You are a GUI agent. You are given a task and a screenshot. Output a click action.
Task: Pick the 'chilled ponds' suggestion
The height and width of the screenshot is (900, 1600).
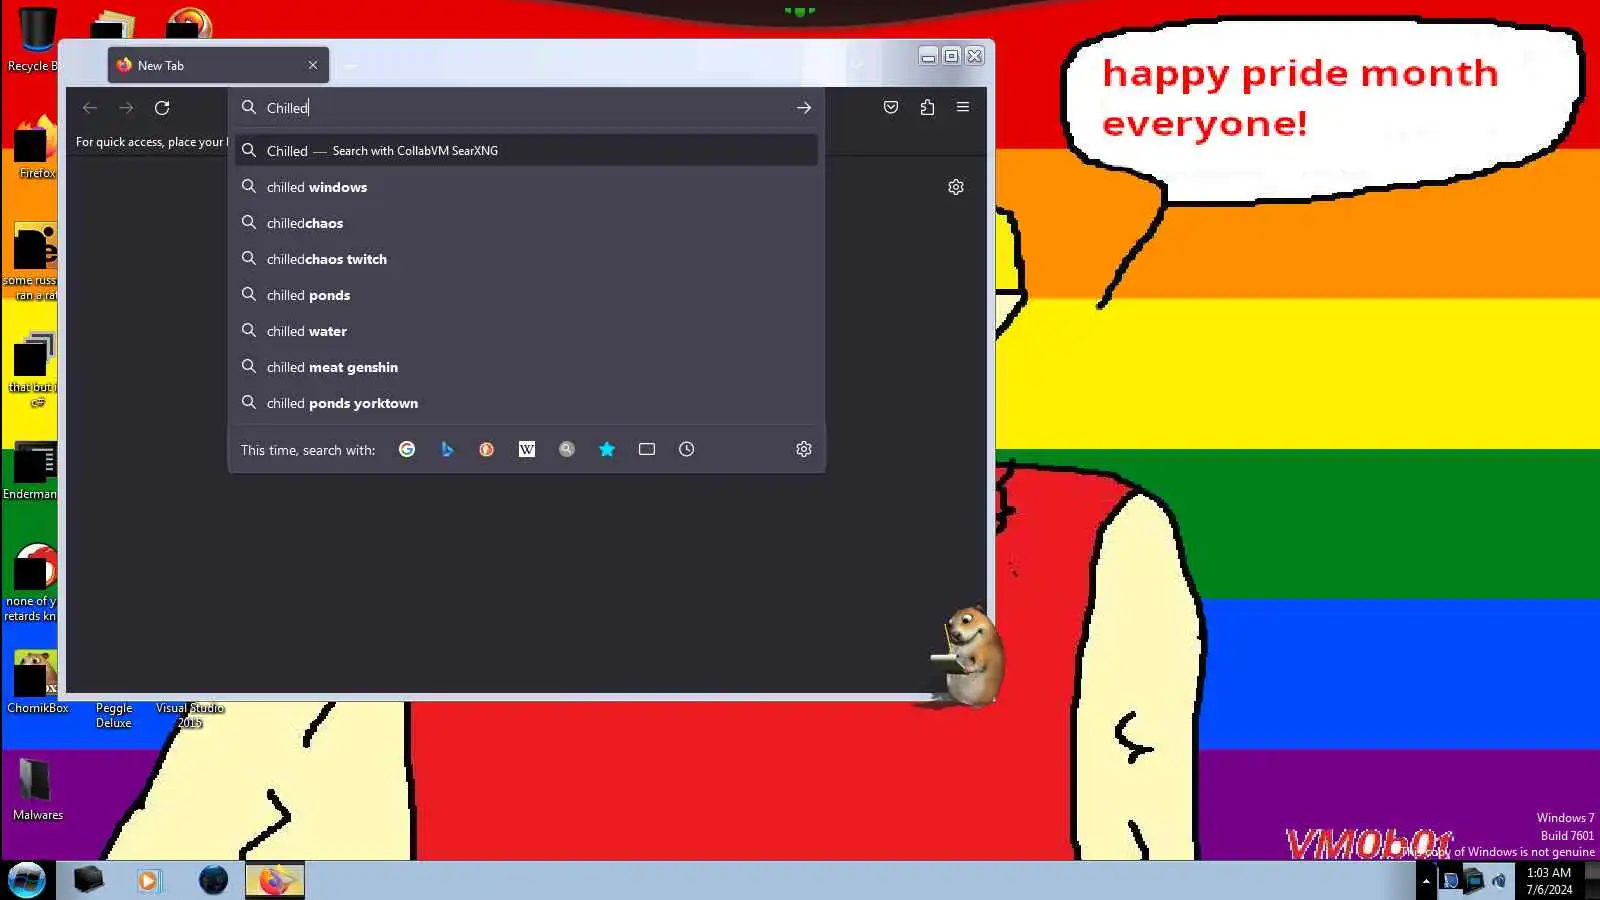coord(527,295)
